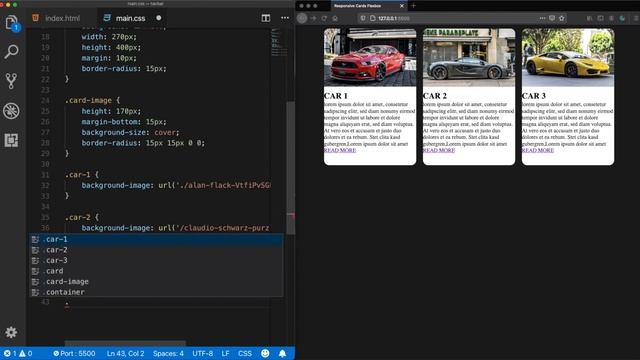This screenshot has height=360, width=640.
Task: Click the Pocket save icon in address bar
Action: click(x=552, y=18)
